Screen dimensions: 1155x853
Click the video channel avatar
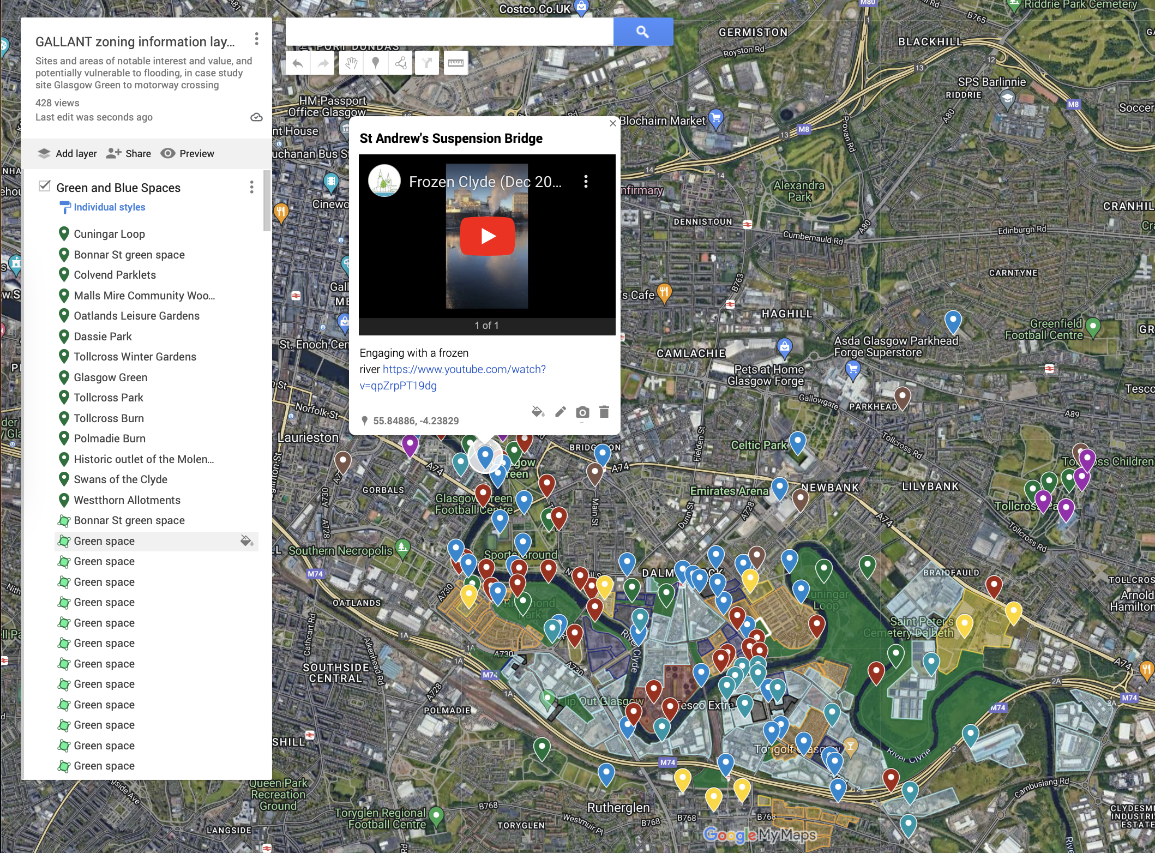pyautogui.click(x=384, y=181)
